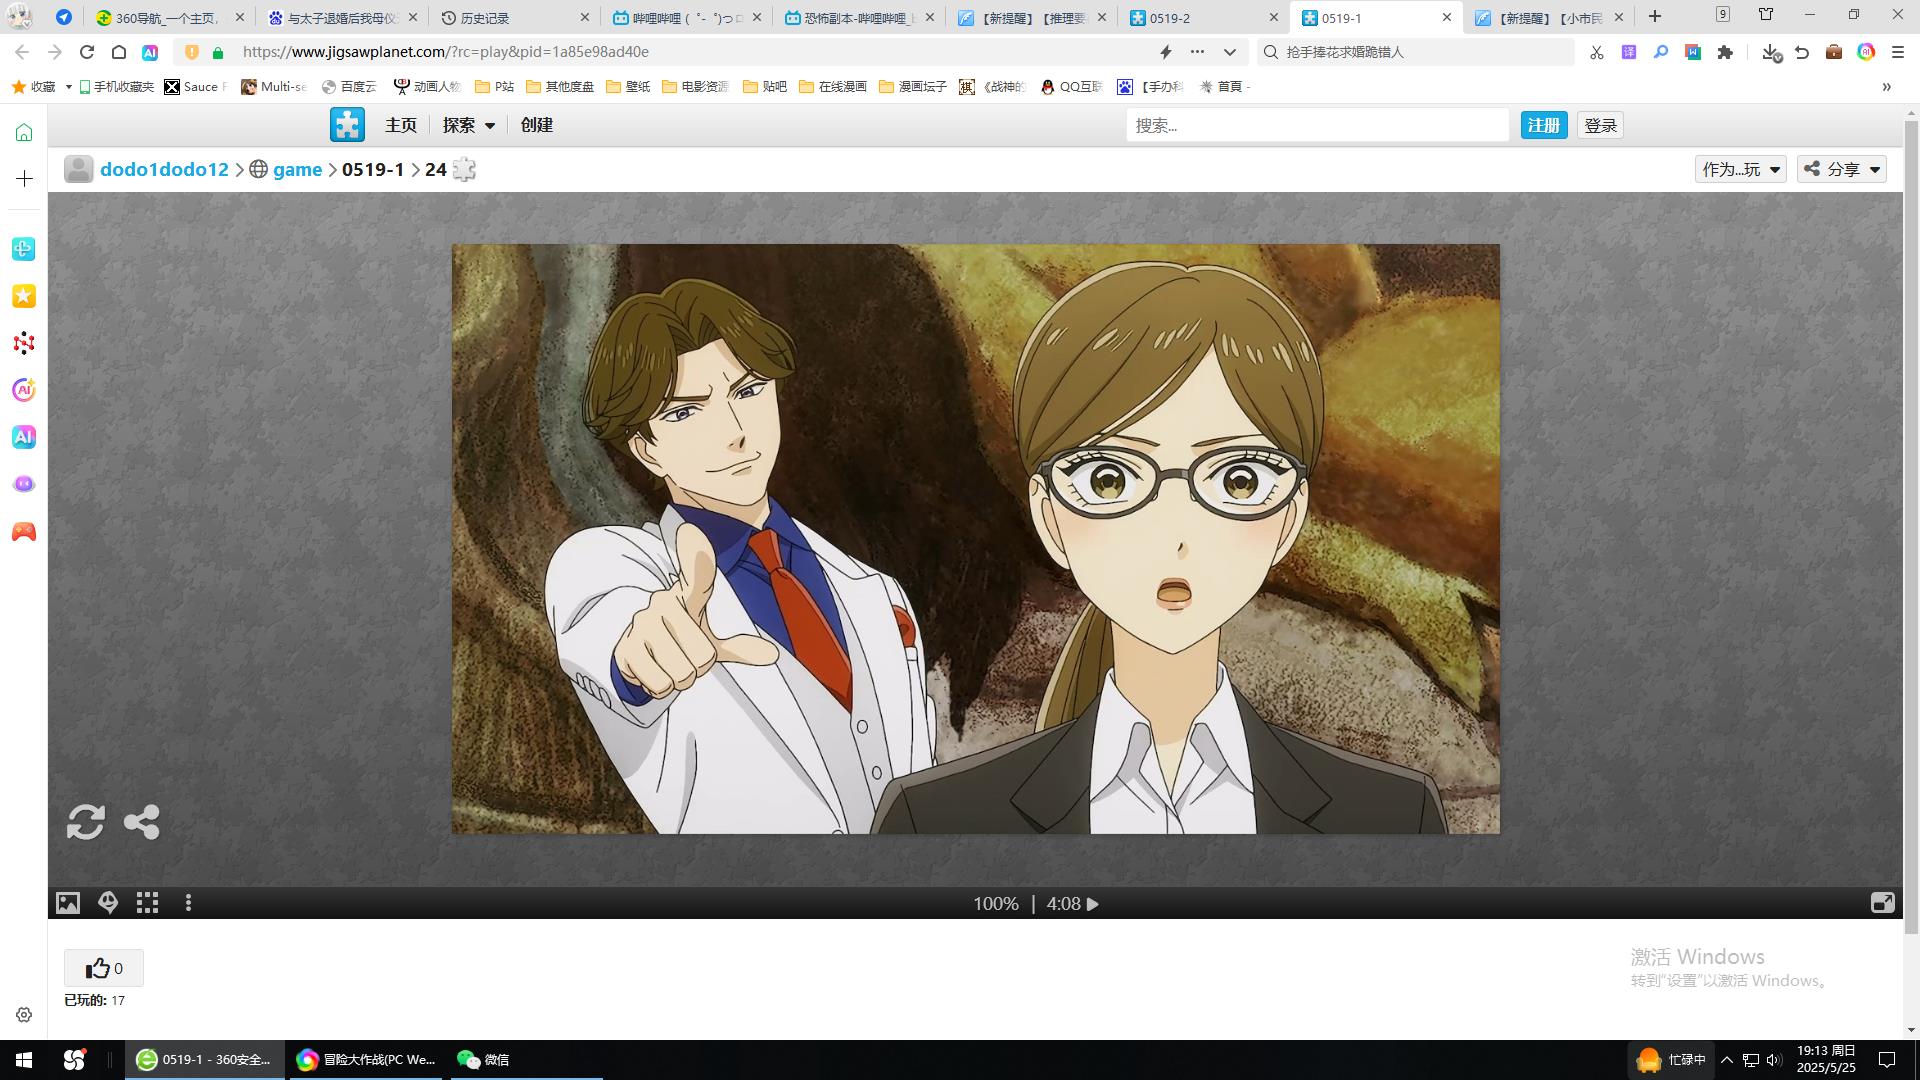This screenshot has width=1920, height=1080.
Task: Open the 冒险大作战 taskbar window
Action: coord(366,1060)
